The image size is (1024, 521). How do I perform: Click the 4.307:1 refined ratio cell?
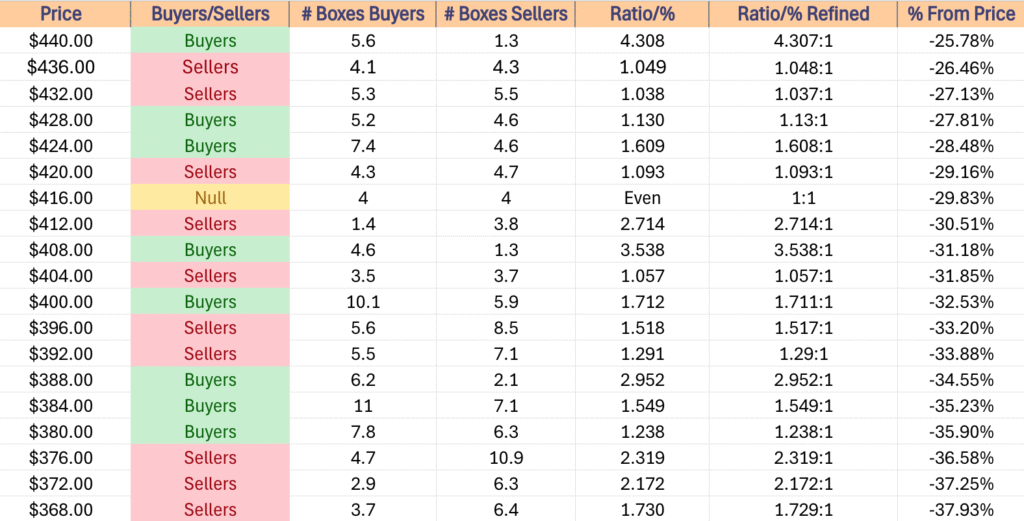point(803,41)
